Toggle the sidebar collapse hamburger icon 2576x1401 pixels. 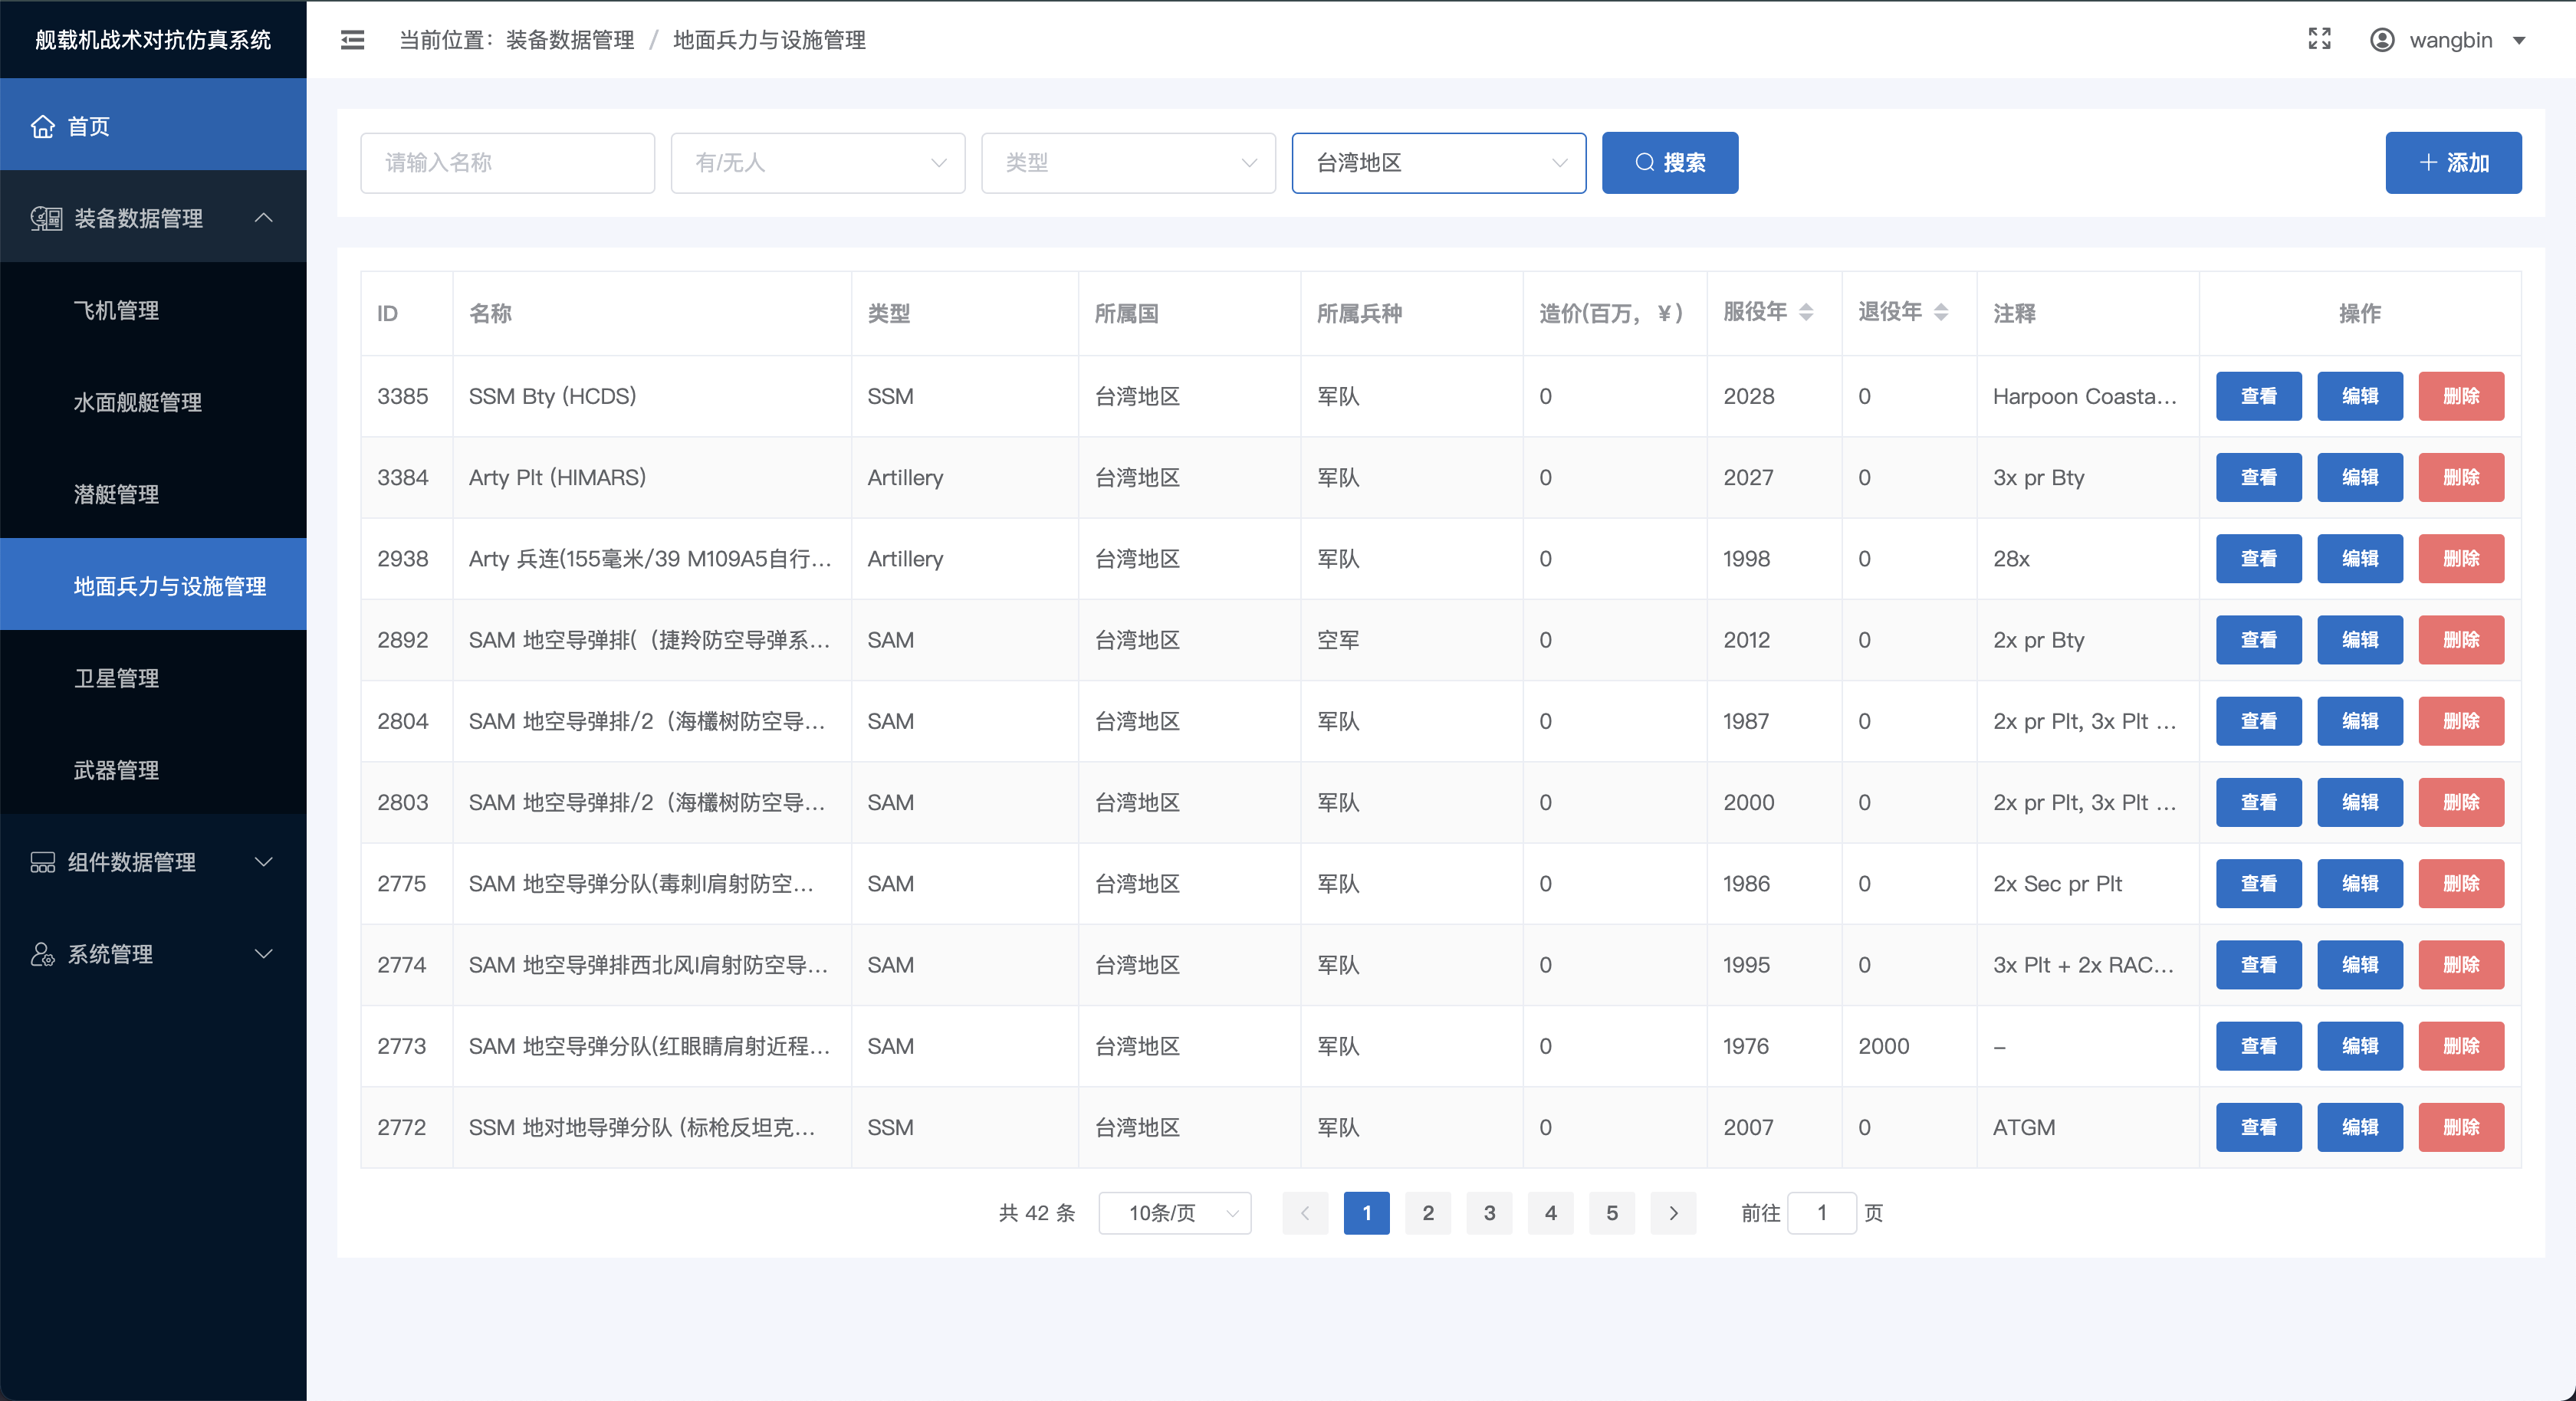coord(352,40)
